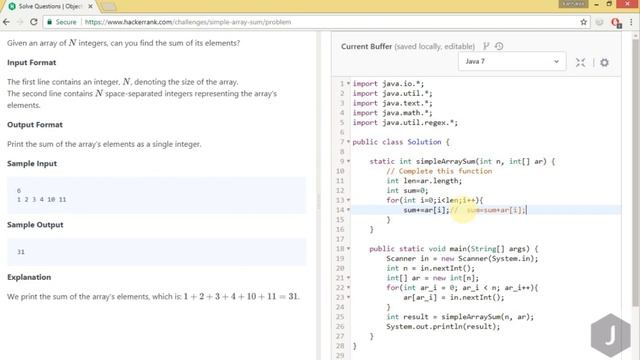The image size is (640, 360).
Task: Click the line "int sum=0;"
Action: click(407, 191)
